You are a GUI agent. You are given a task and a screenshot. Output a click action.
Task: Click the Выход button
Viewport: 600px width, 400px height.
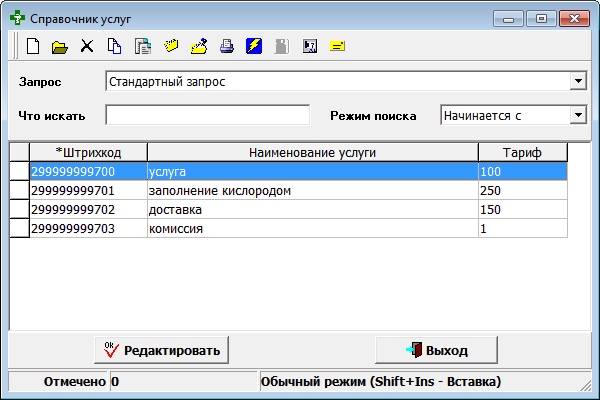tap(436, 350)
